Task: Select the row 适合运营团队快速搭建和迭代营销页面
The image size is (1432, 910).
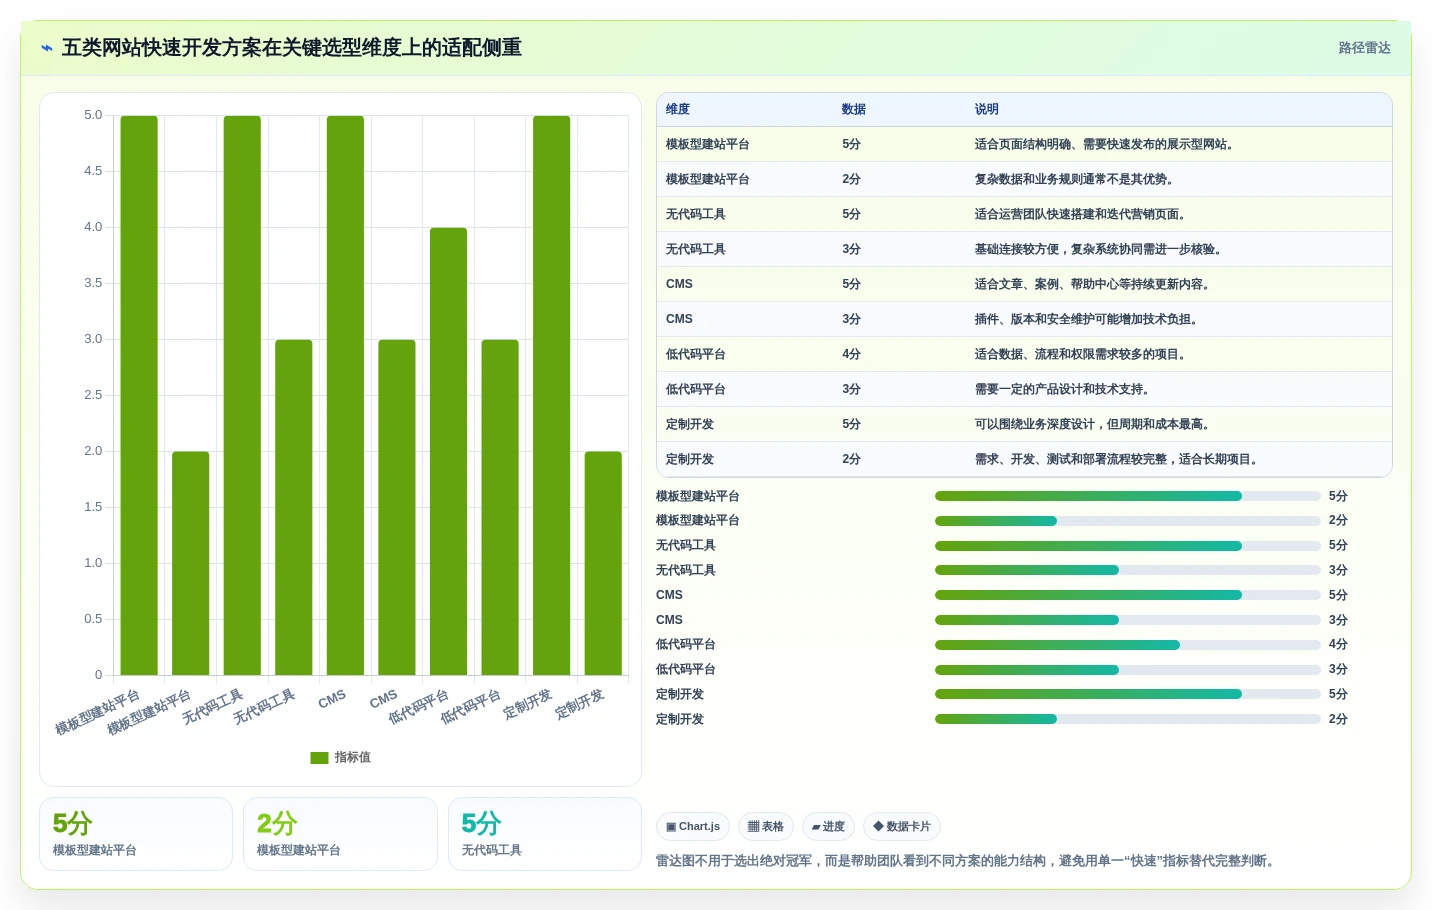Action: pyautogui.click(x=1024, y=214)
